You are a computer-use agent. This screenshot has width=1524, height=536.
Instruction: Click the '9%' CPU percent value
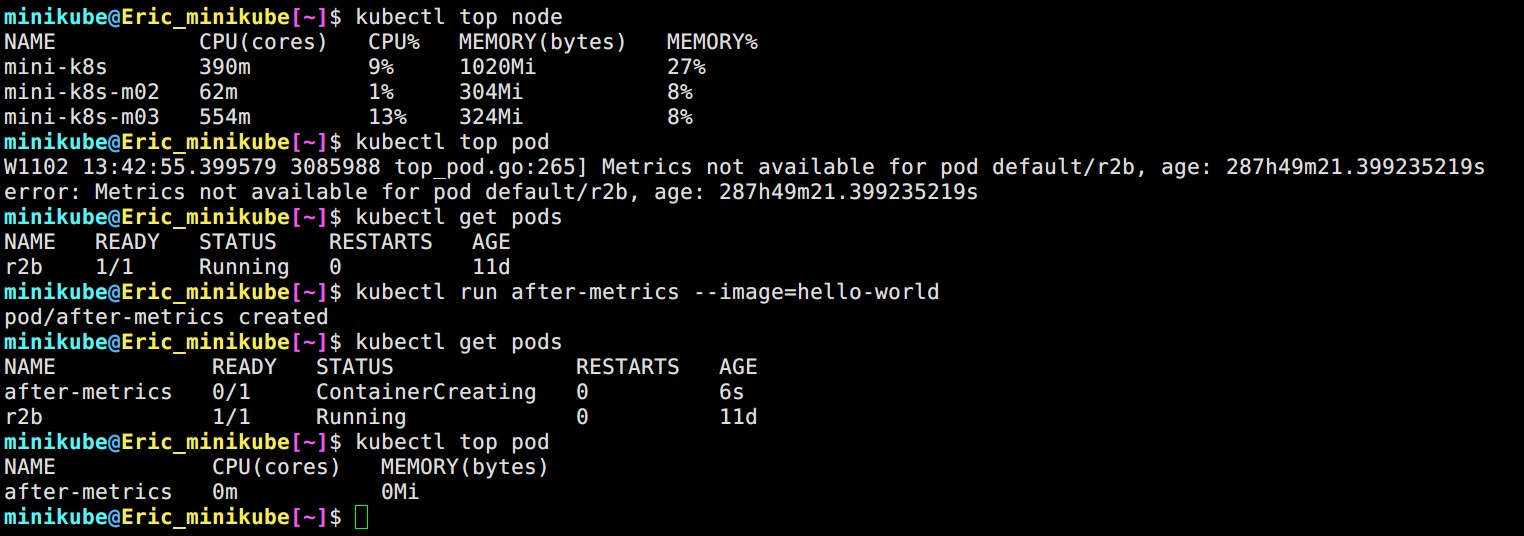click(x=381, y=67)
